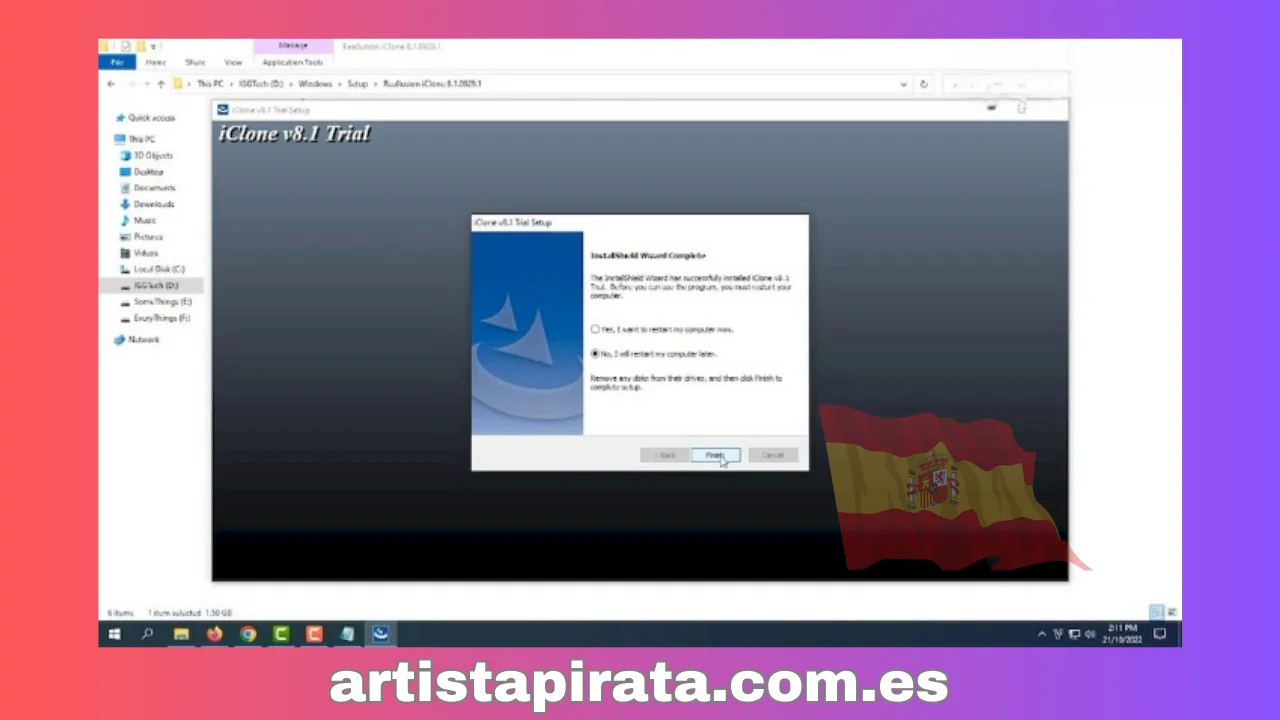Open the Share ribbon tab
This screenshot has width=1280, height=720.
(x=195, y=62)
